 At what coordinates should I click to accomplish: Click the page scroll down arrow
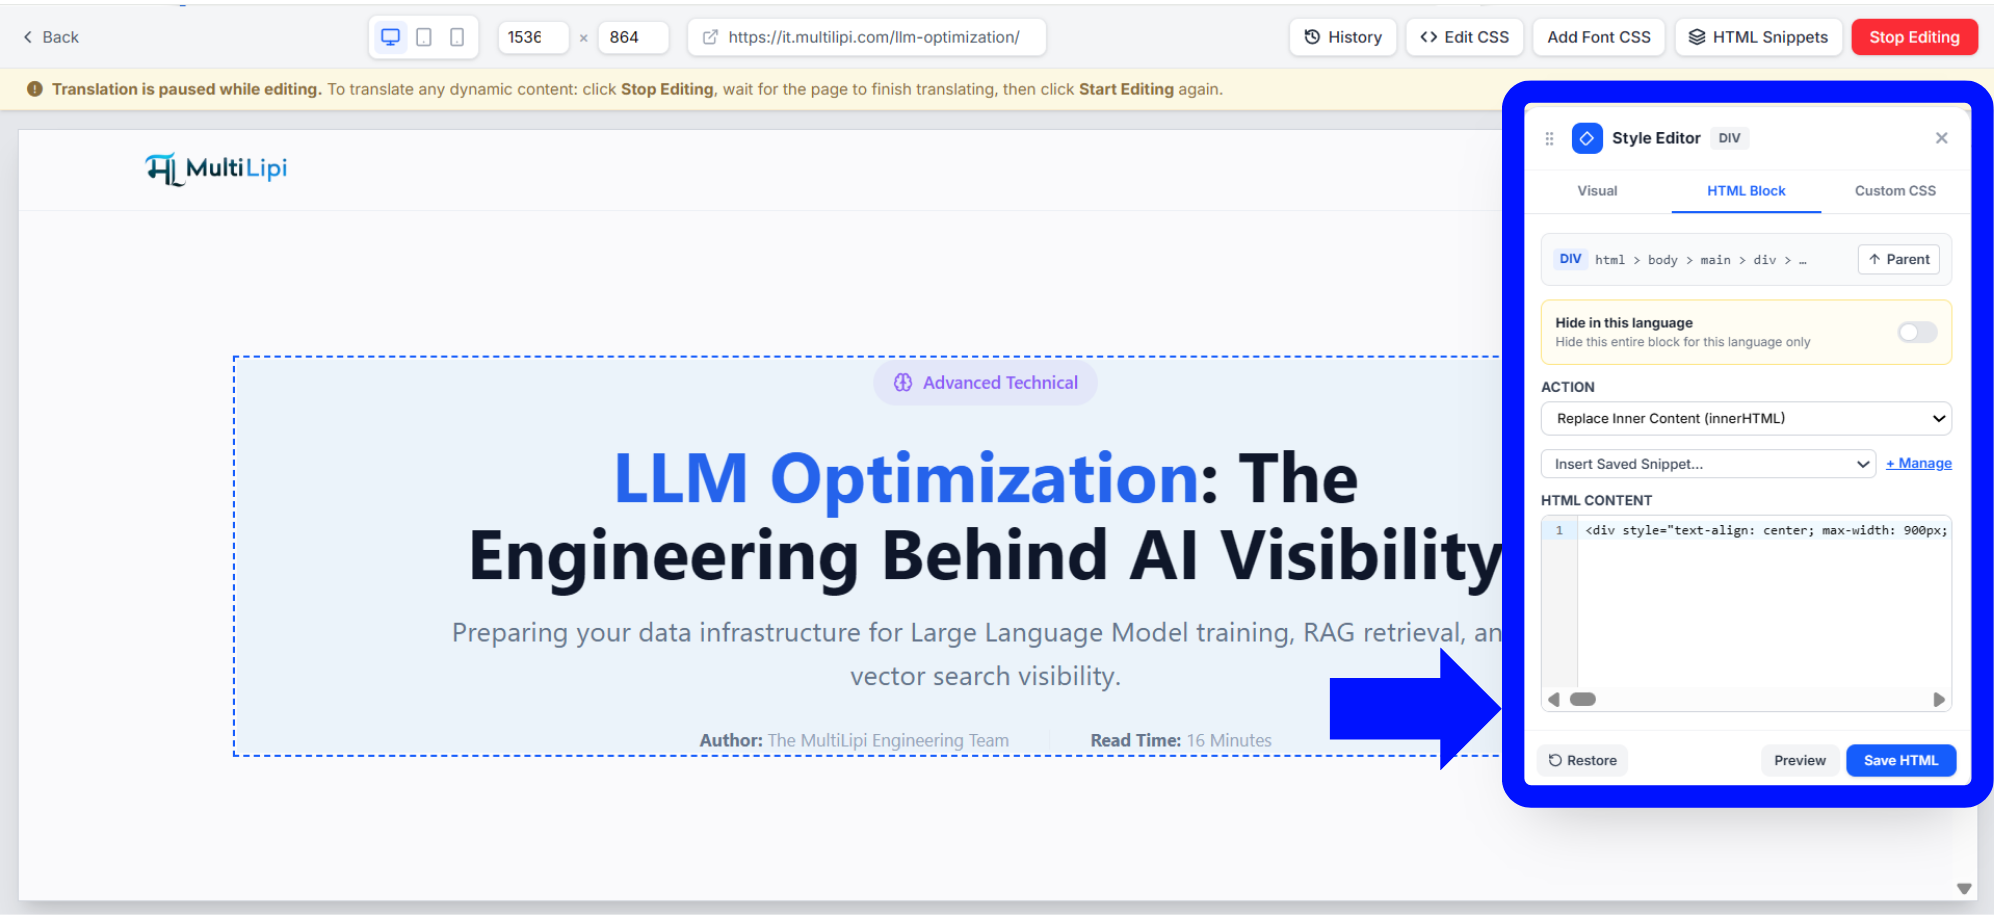[1964, 888]
